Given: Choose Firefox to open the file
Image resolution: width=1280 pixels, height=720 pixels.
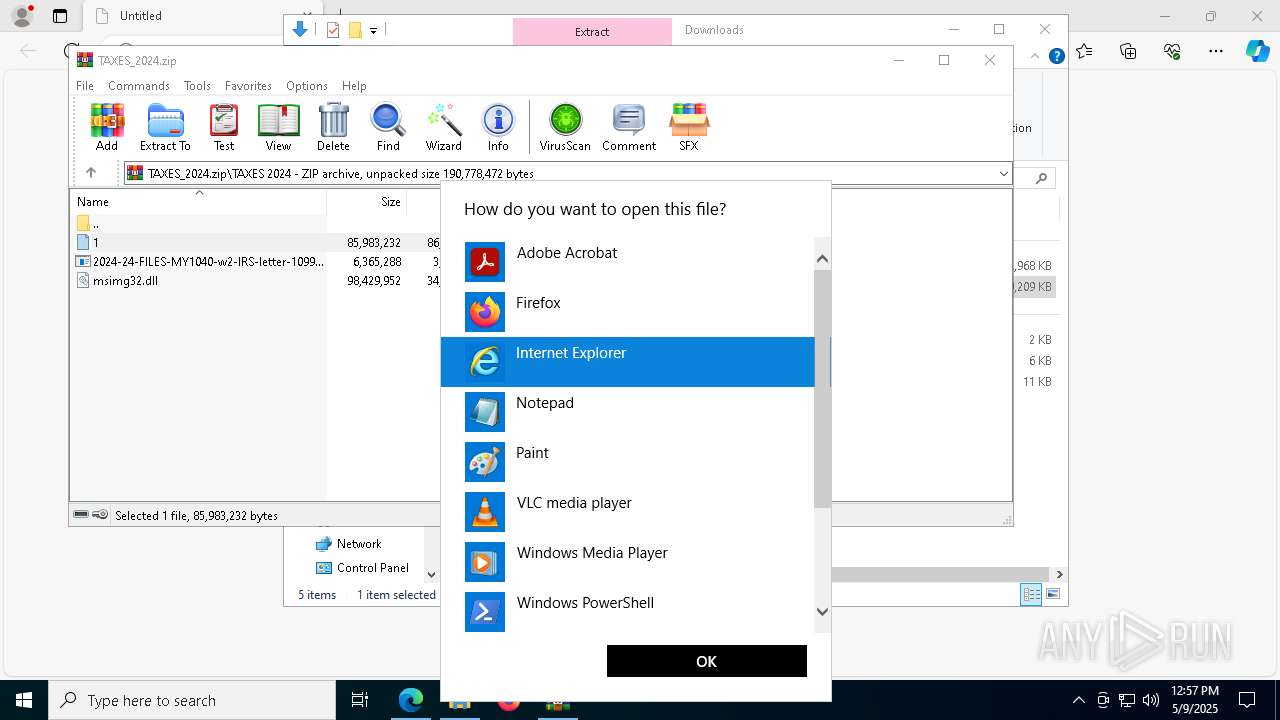Looking at the screenshot, I should [x=628, y=312].
